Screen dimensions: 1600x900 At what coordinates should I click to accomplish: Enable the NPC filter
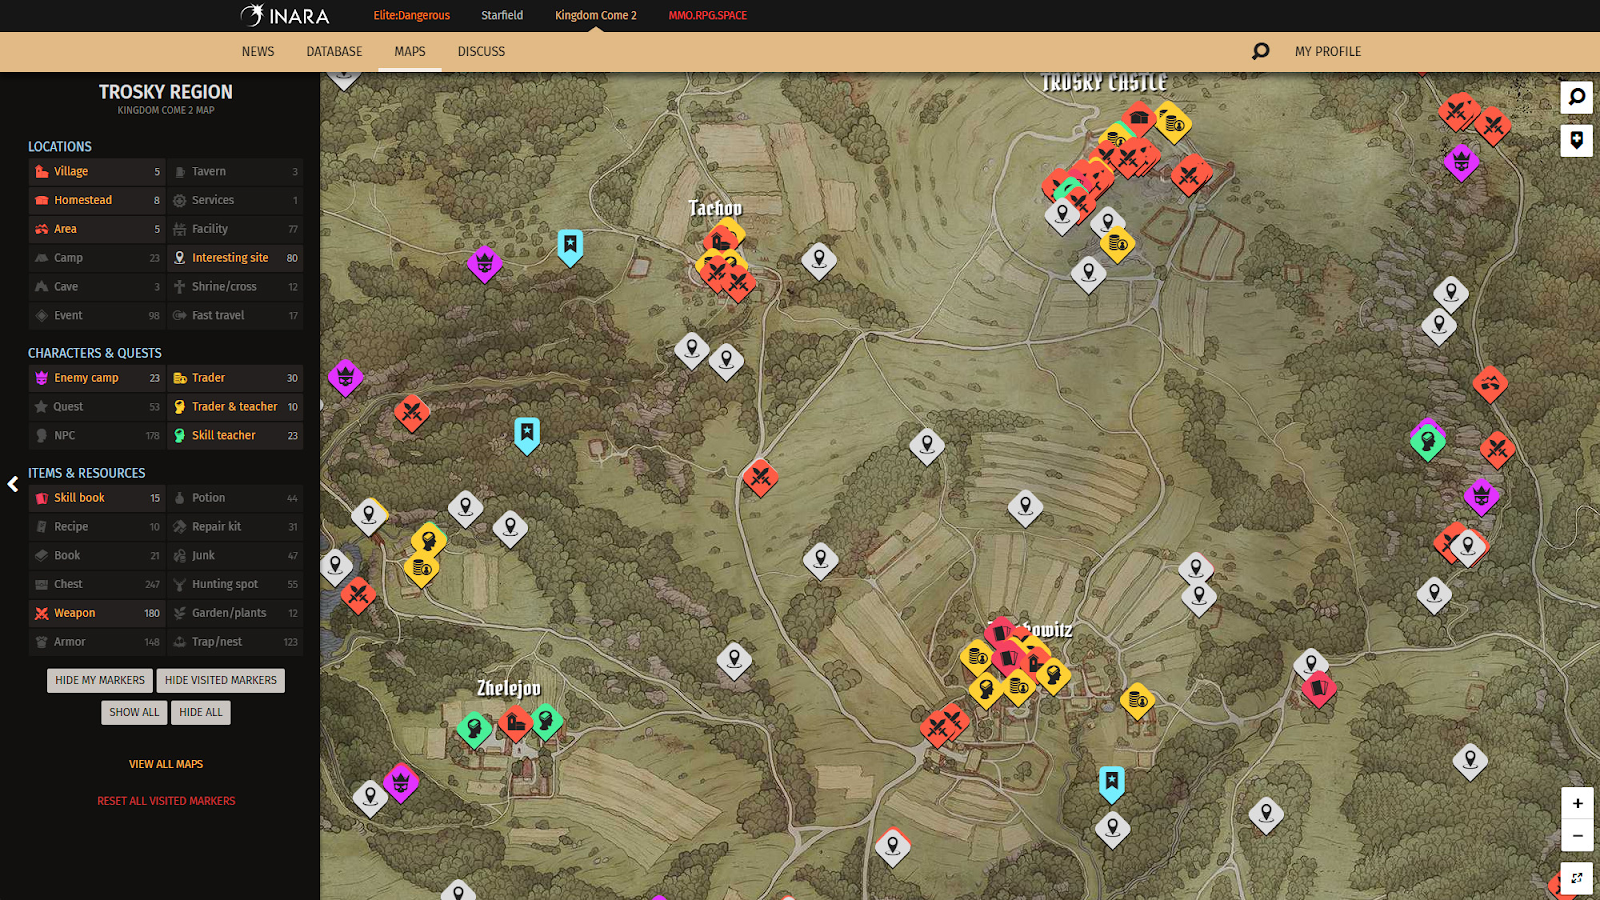pyautogui.click(x=97, y=436)
